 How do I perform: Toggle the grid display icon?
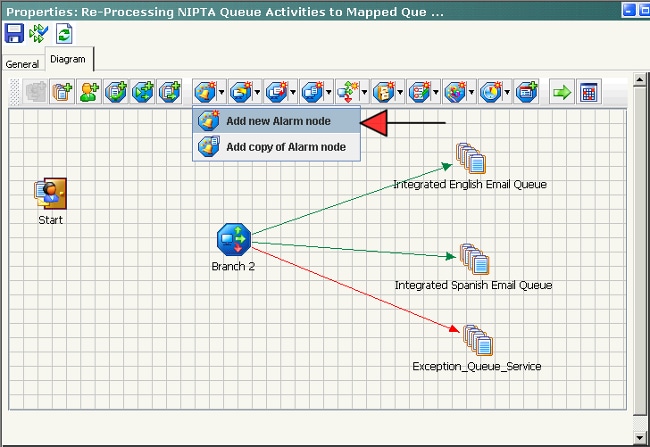point(589,92)
